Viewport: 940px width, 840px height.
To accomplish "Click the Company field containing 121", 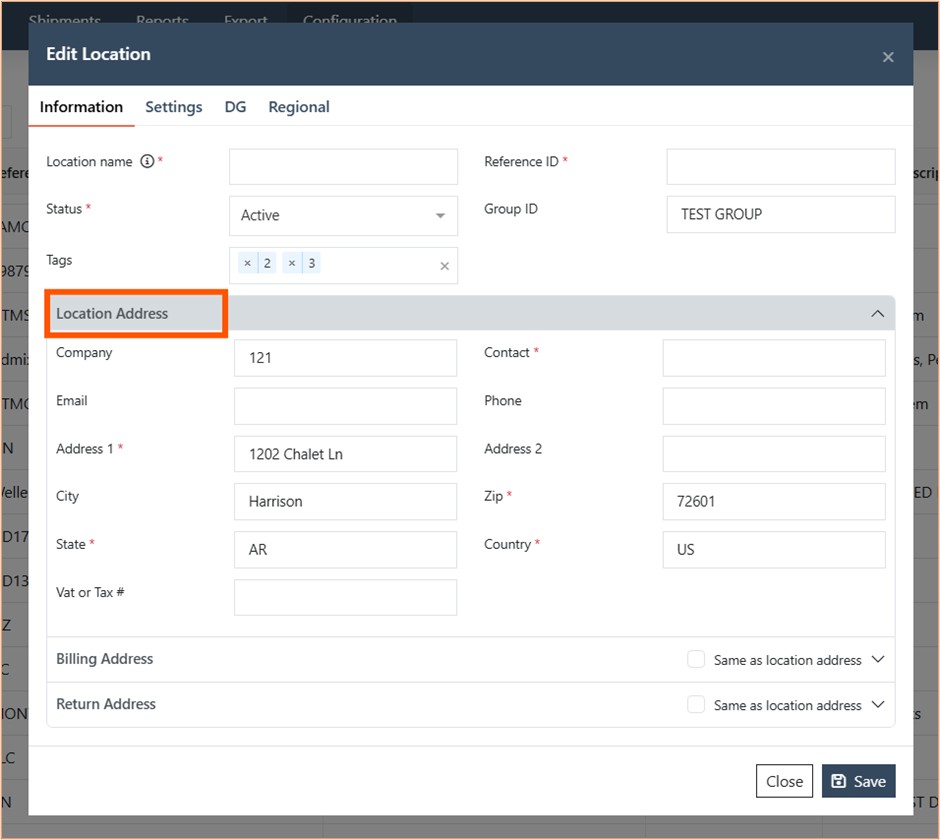I will coord(345,358).
